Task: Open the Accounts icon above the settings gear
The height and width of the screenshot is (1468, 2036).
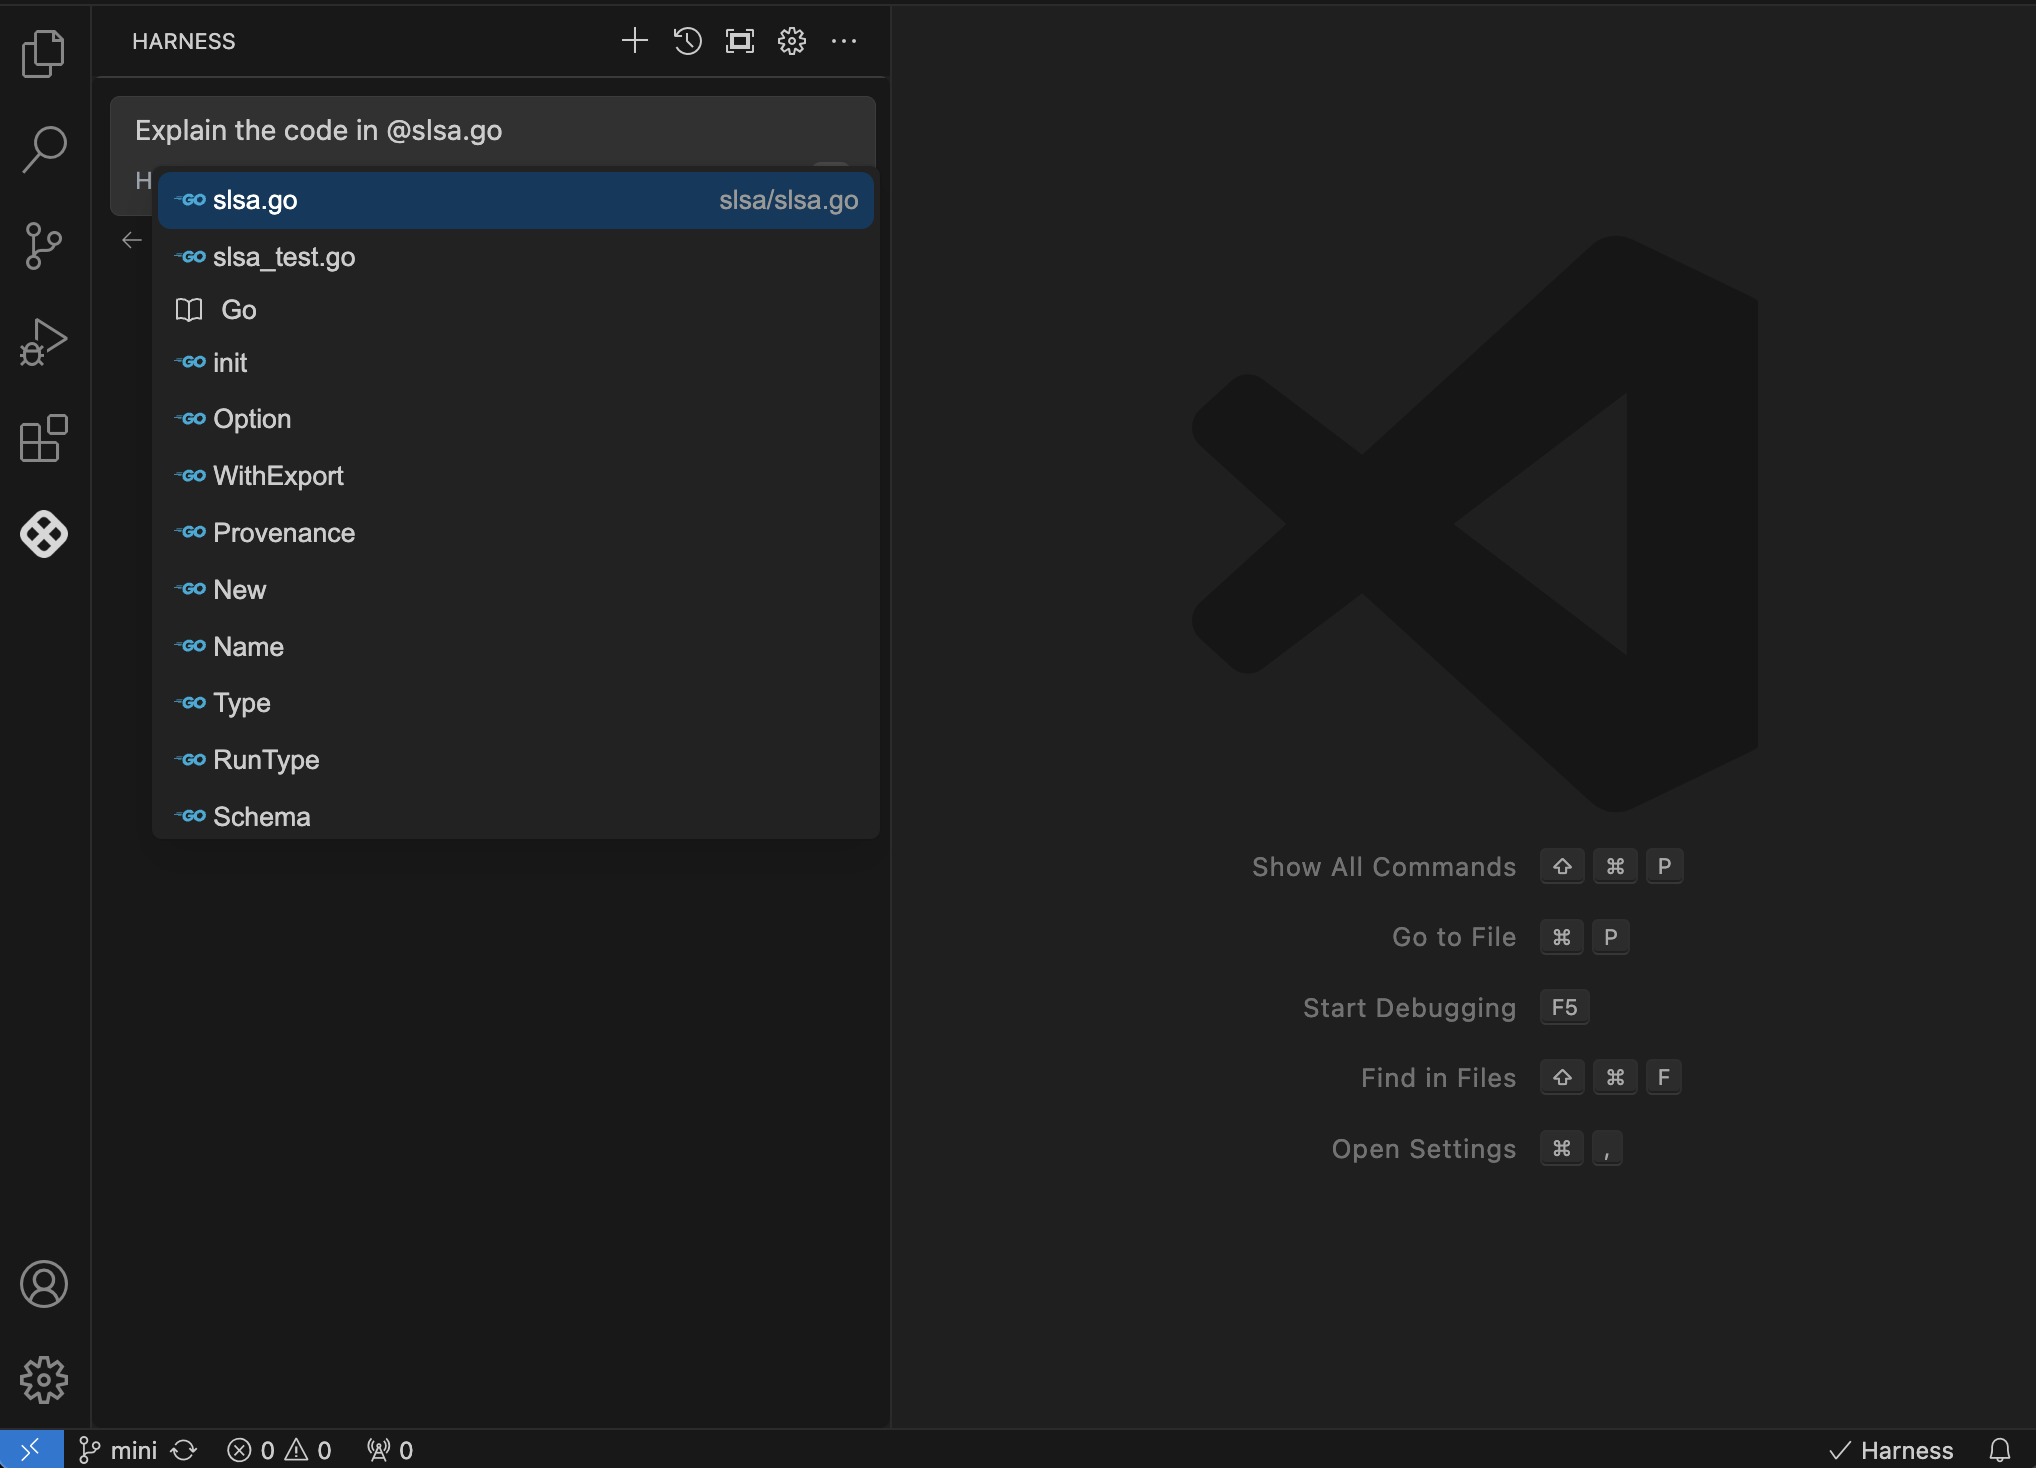Action: (43, 1285)
